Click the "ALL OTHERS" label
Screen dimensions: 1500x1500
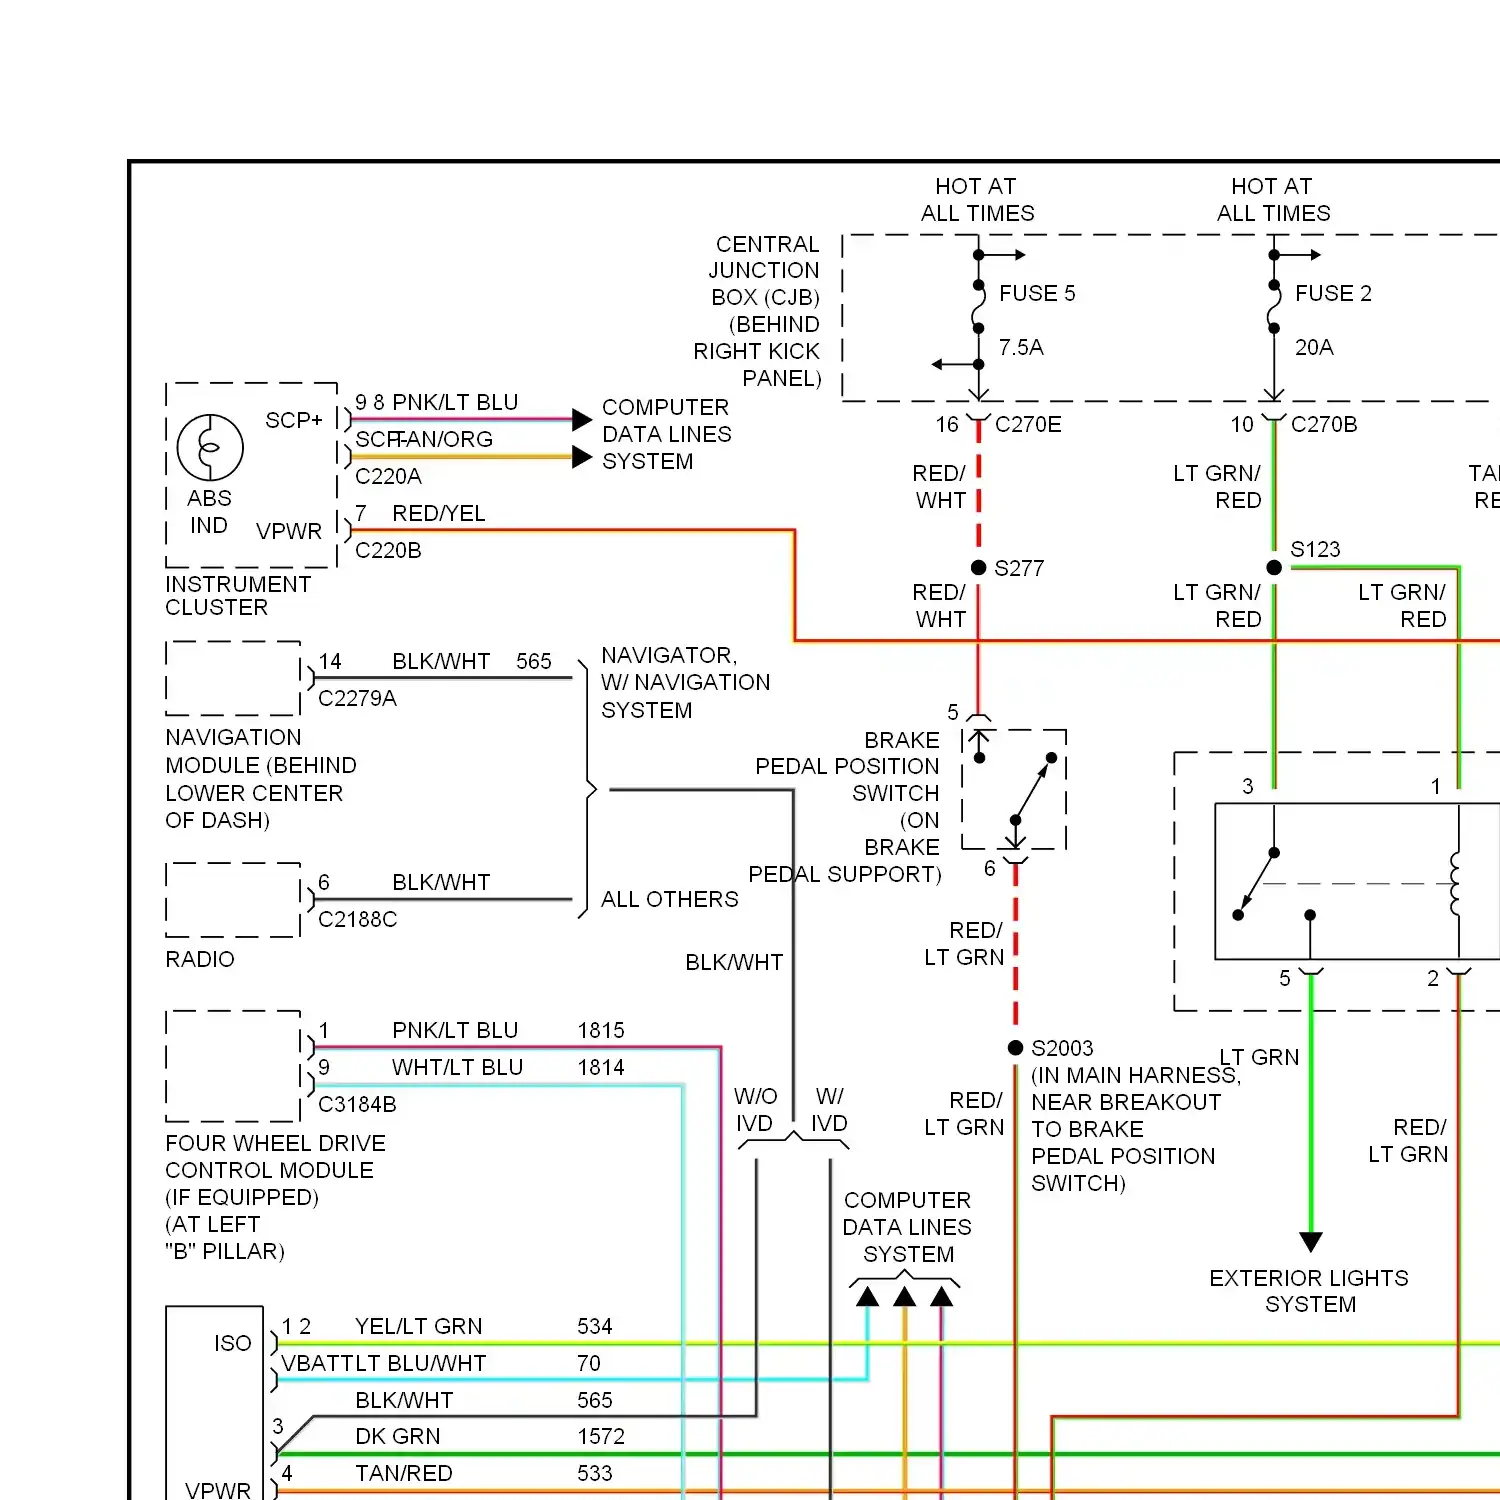coord(670,899)
